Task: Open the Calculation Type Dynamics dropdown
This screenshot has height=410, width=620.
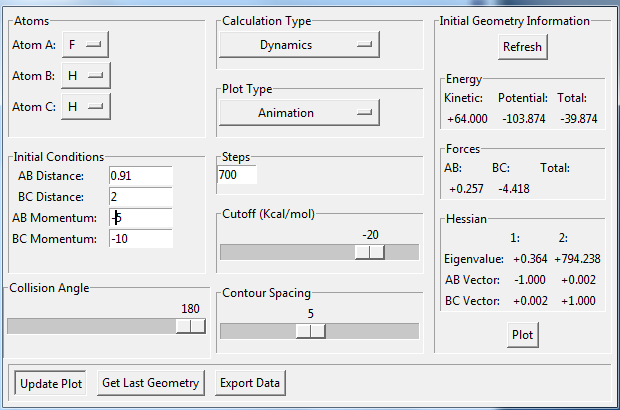Action: (x=299, y=45)
